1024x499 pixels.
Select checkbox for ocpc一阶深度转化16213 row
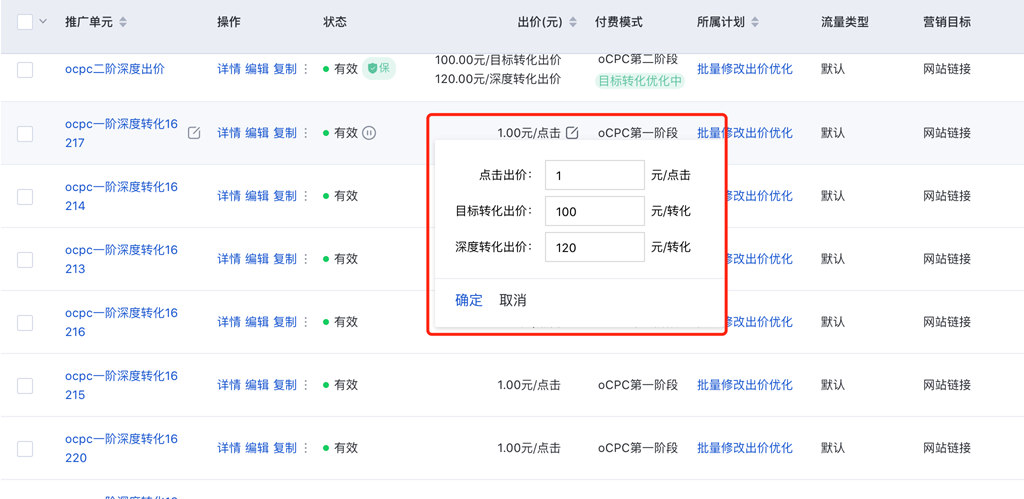pos(25,259)
